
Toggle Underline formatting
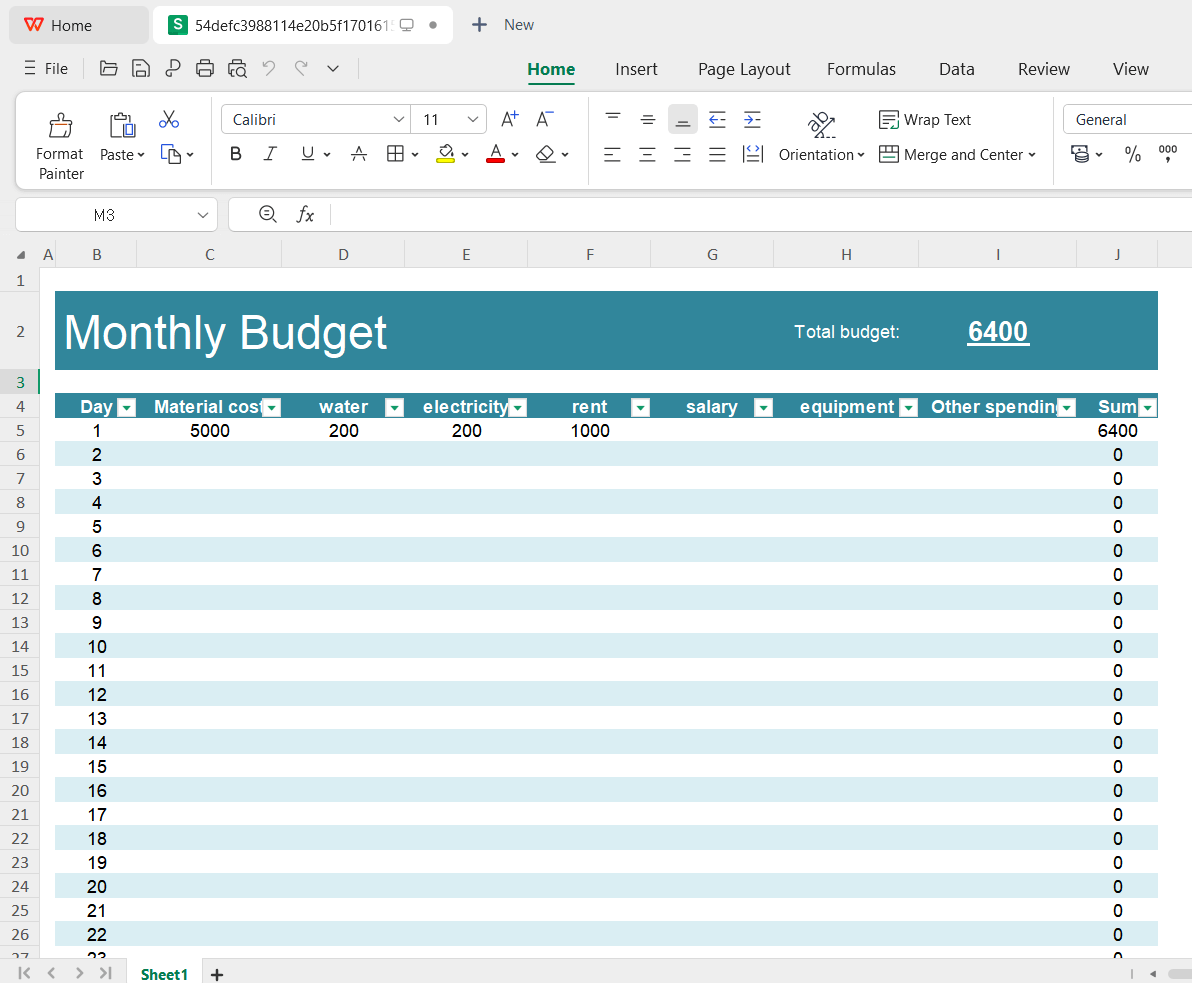click(x=307, y=154)
